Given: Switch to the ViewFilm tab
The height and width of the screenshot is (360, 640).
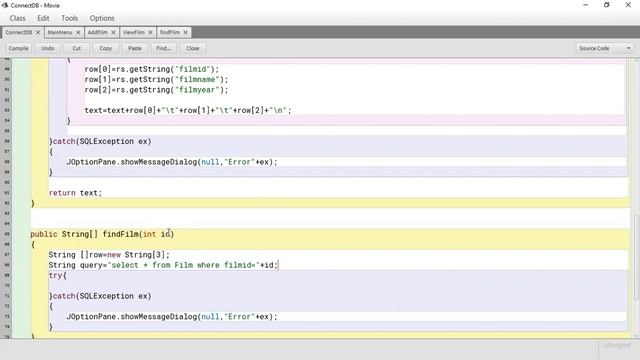Looking at the screenshot, I should click(133, 32).
